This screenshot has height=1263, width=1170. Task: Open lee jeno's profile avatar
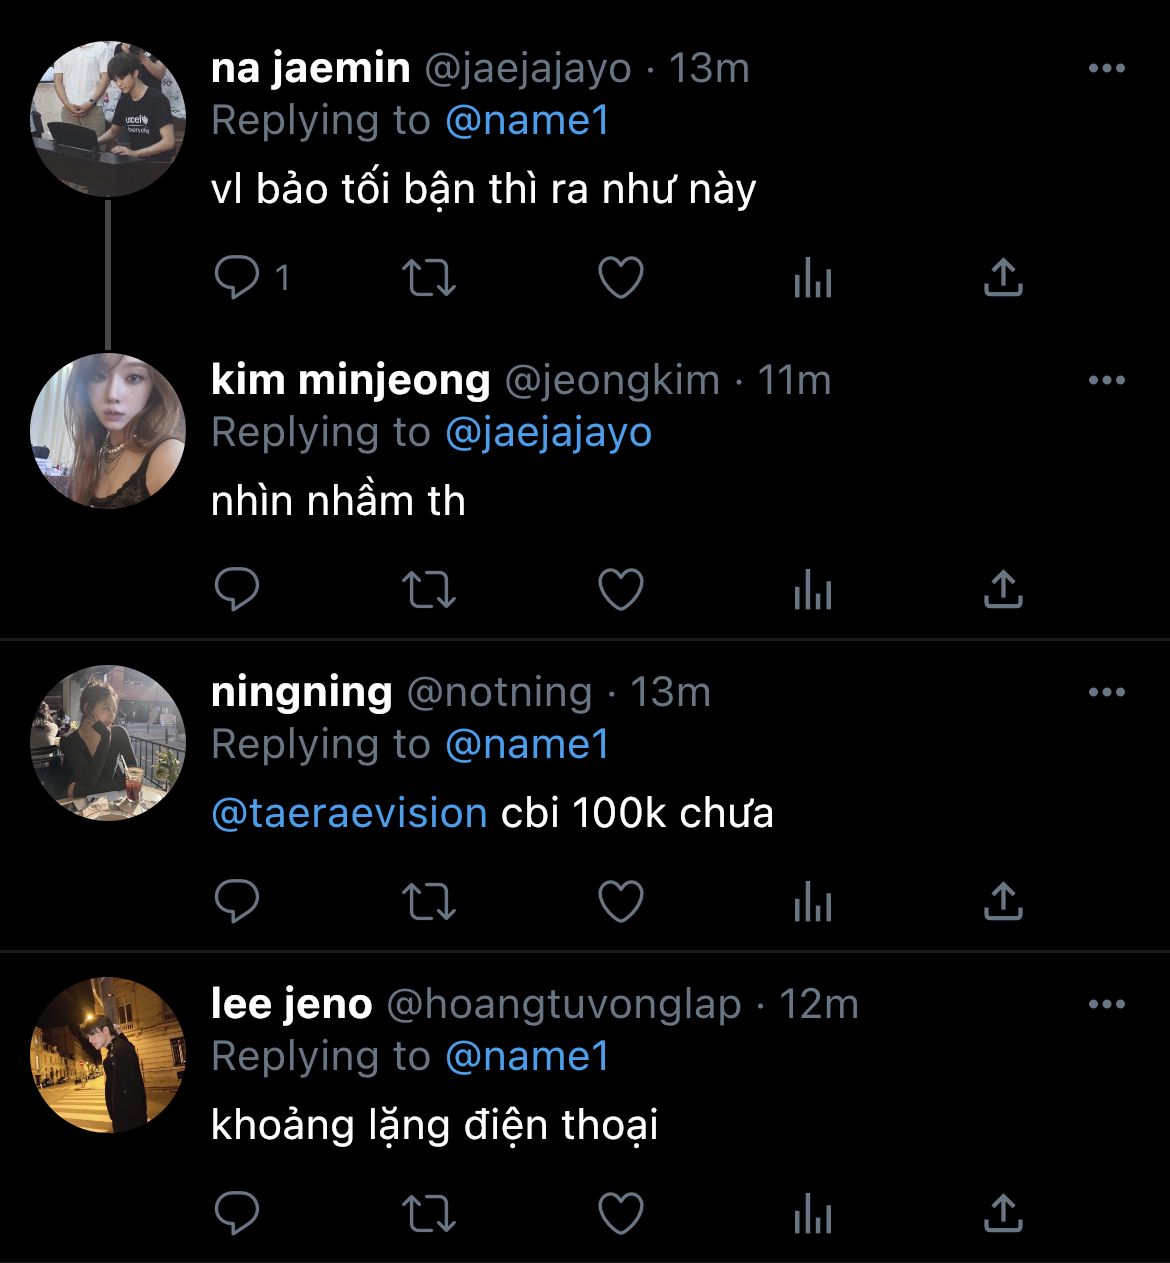(x=108, y=1055)
